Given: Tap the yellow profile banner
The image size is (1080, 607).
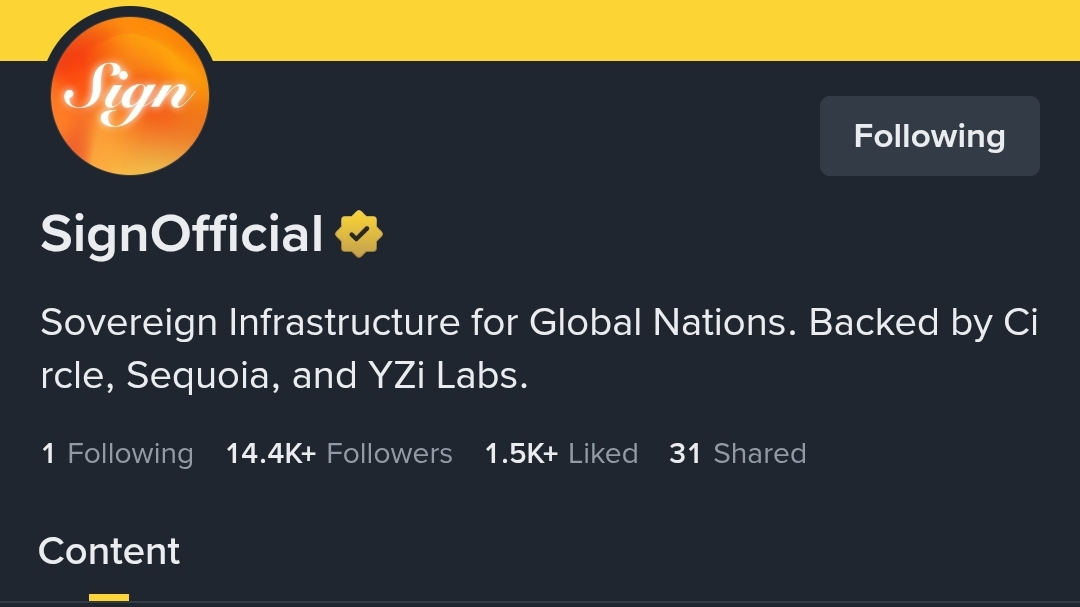Looking at the screenshot, I should (640, 28).
